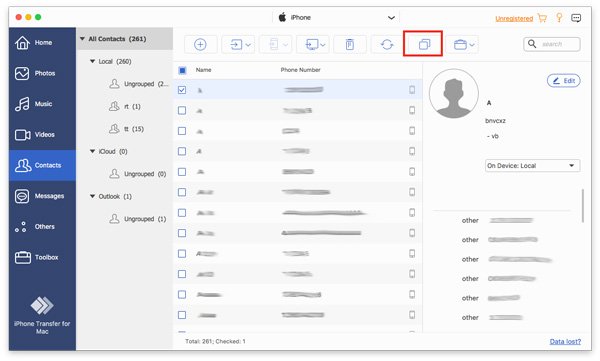Viewport: 600px width, 361px height.
Task: Click the Data lost? link
Action: 565,341
